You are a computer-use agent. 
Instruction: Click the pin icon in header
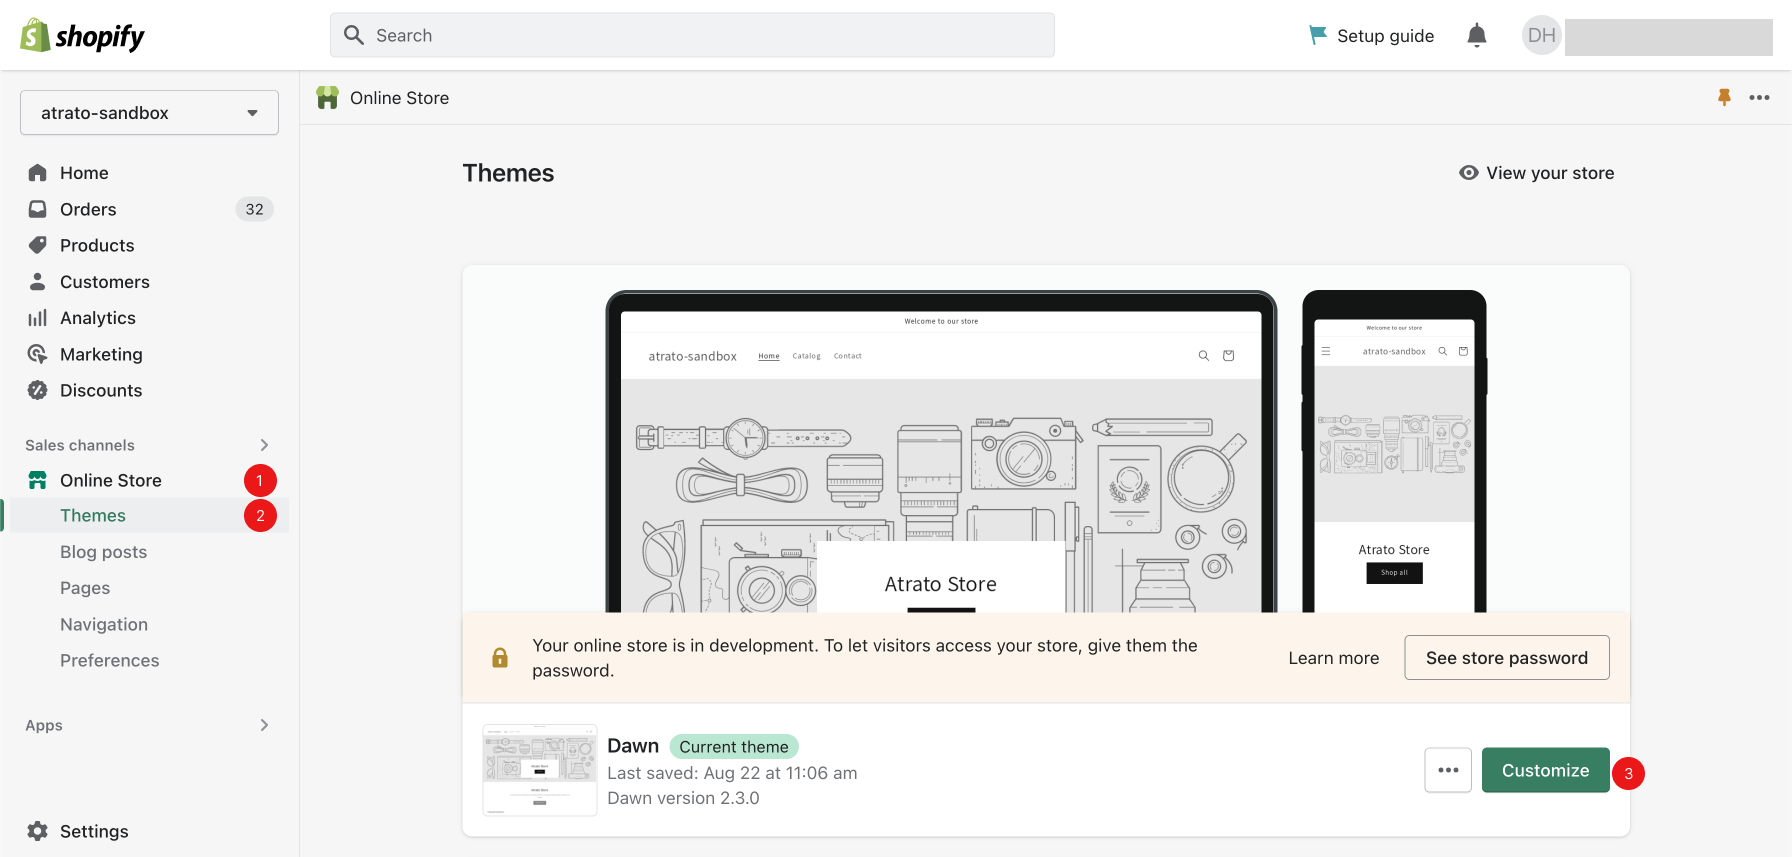coord(1724,97)
